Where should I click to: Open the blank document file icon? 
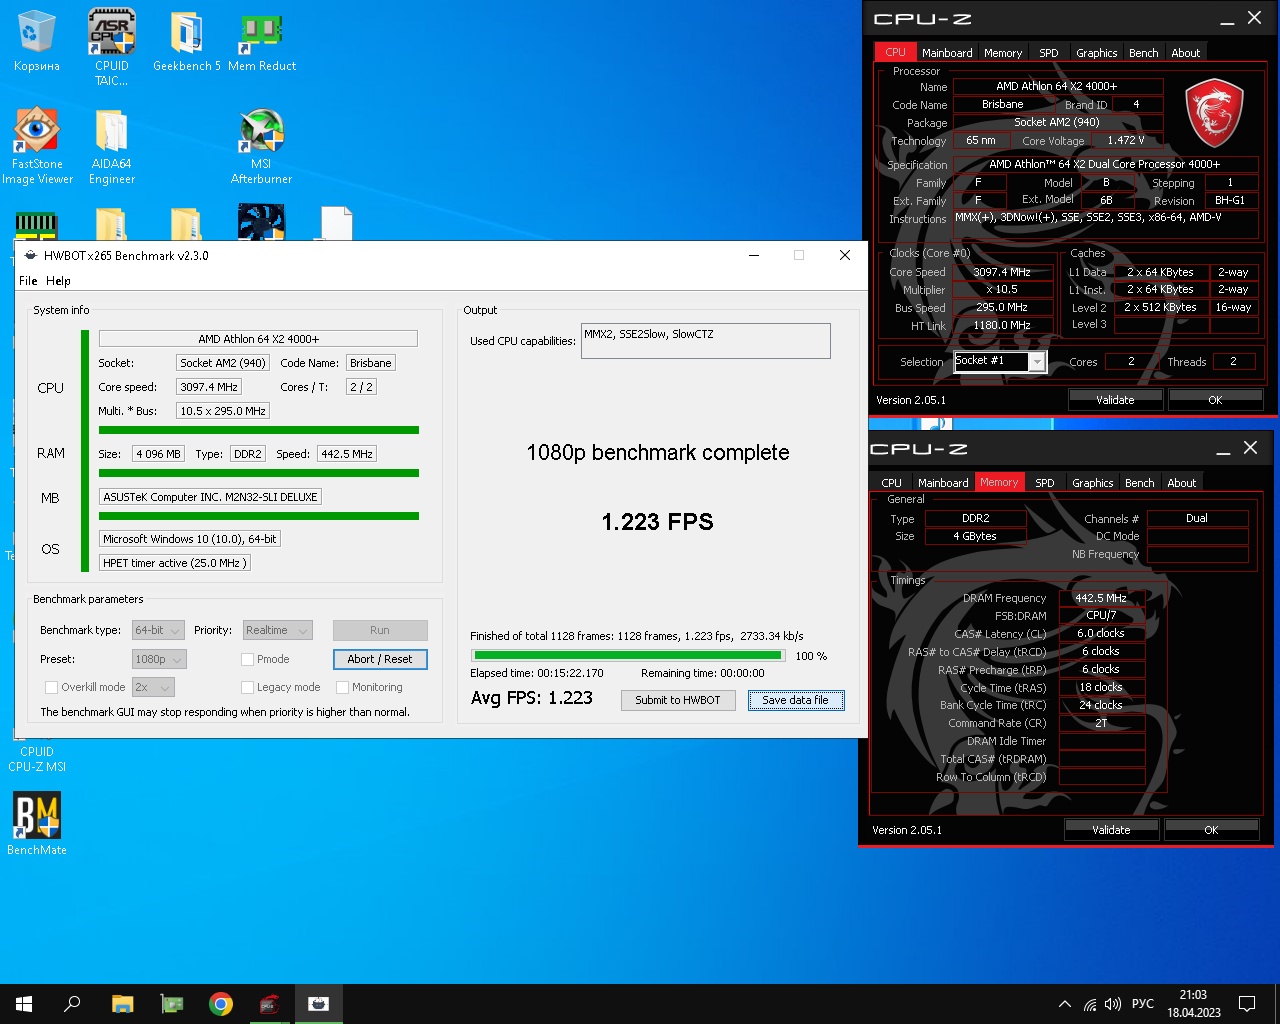(x=337, y=222)
